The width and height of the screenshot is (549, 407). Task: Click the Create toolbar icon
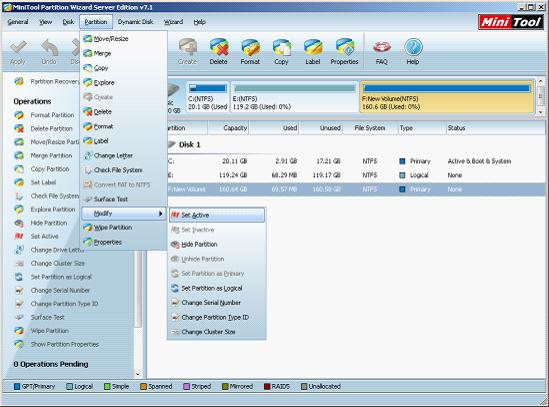[188, 51]
